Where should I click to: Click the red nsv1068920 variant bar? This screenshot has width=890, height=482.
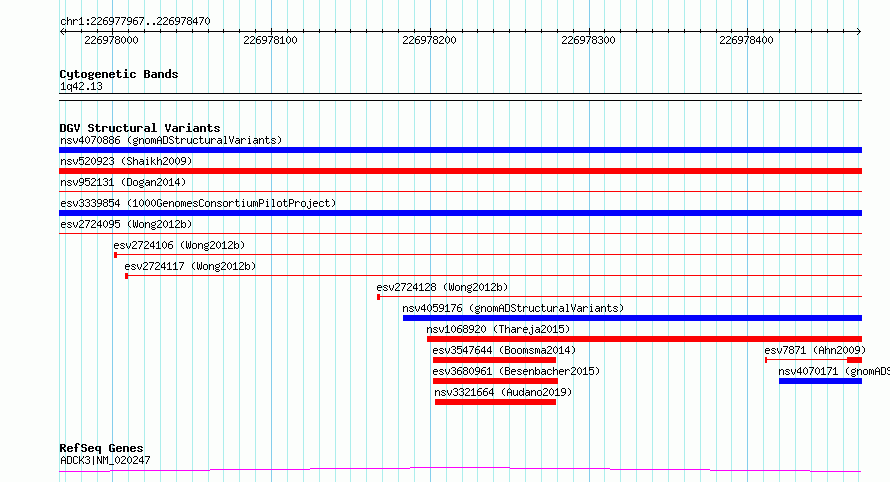[x=645, y=339]
